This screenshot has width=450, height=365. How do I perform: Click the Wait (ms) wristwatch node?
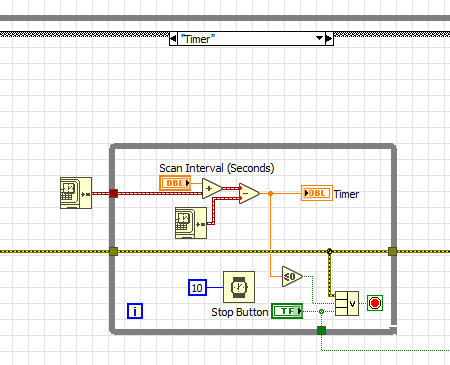pos(239,287)
